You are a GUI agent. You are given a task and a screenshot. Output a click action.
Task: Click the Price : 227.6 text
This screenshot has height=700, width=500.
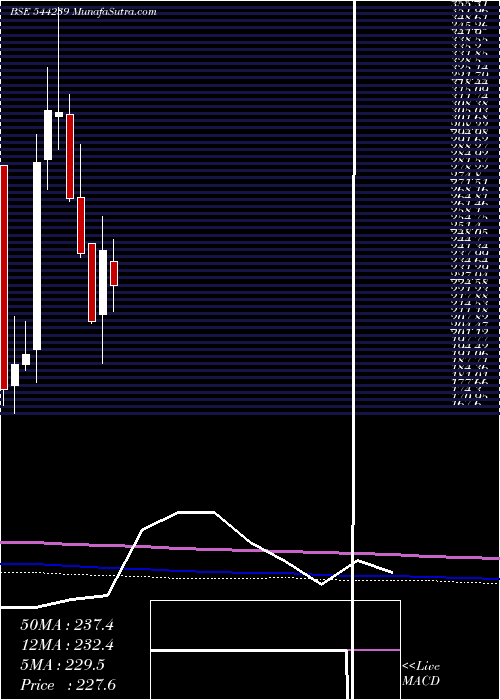coord(68,685)
